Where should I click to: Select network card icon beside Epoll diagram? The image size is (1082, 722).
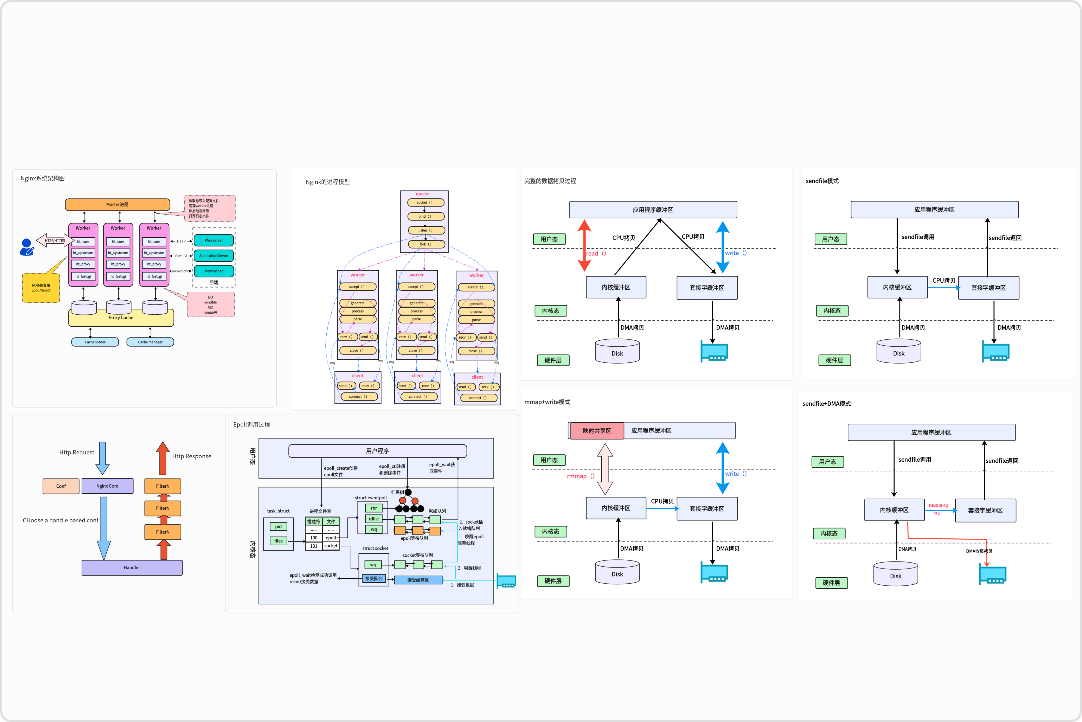(506, 581)
